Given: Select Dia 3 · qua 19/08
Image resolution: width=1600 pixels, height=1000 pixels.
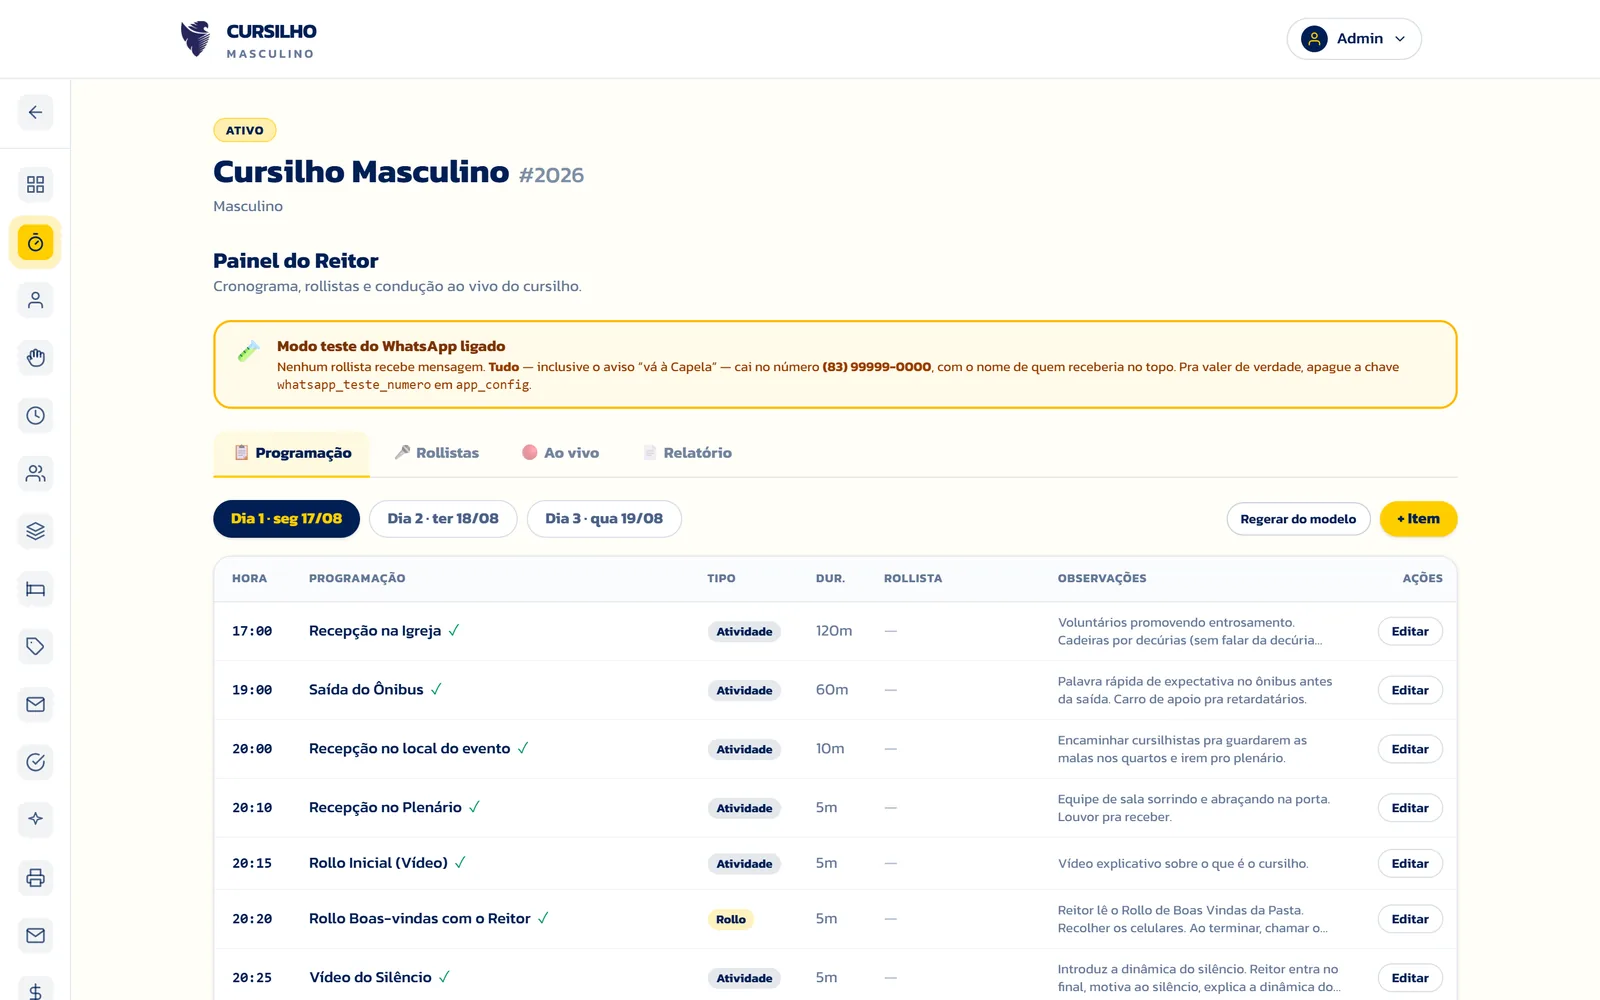Looking at the screenshot, I should pos(604,518).
